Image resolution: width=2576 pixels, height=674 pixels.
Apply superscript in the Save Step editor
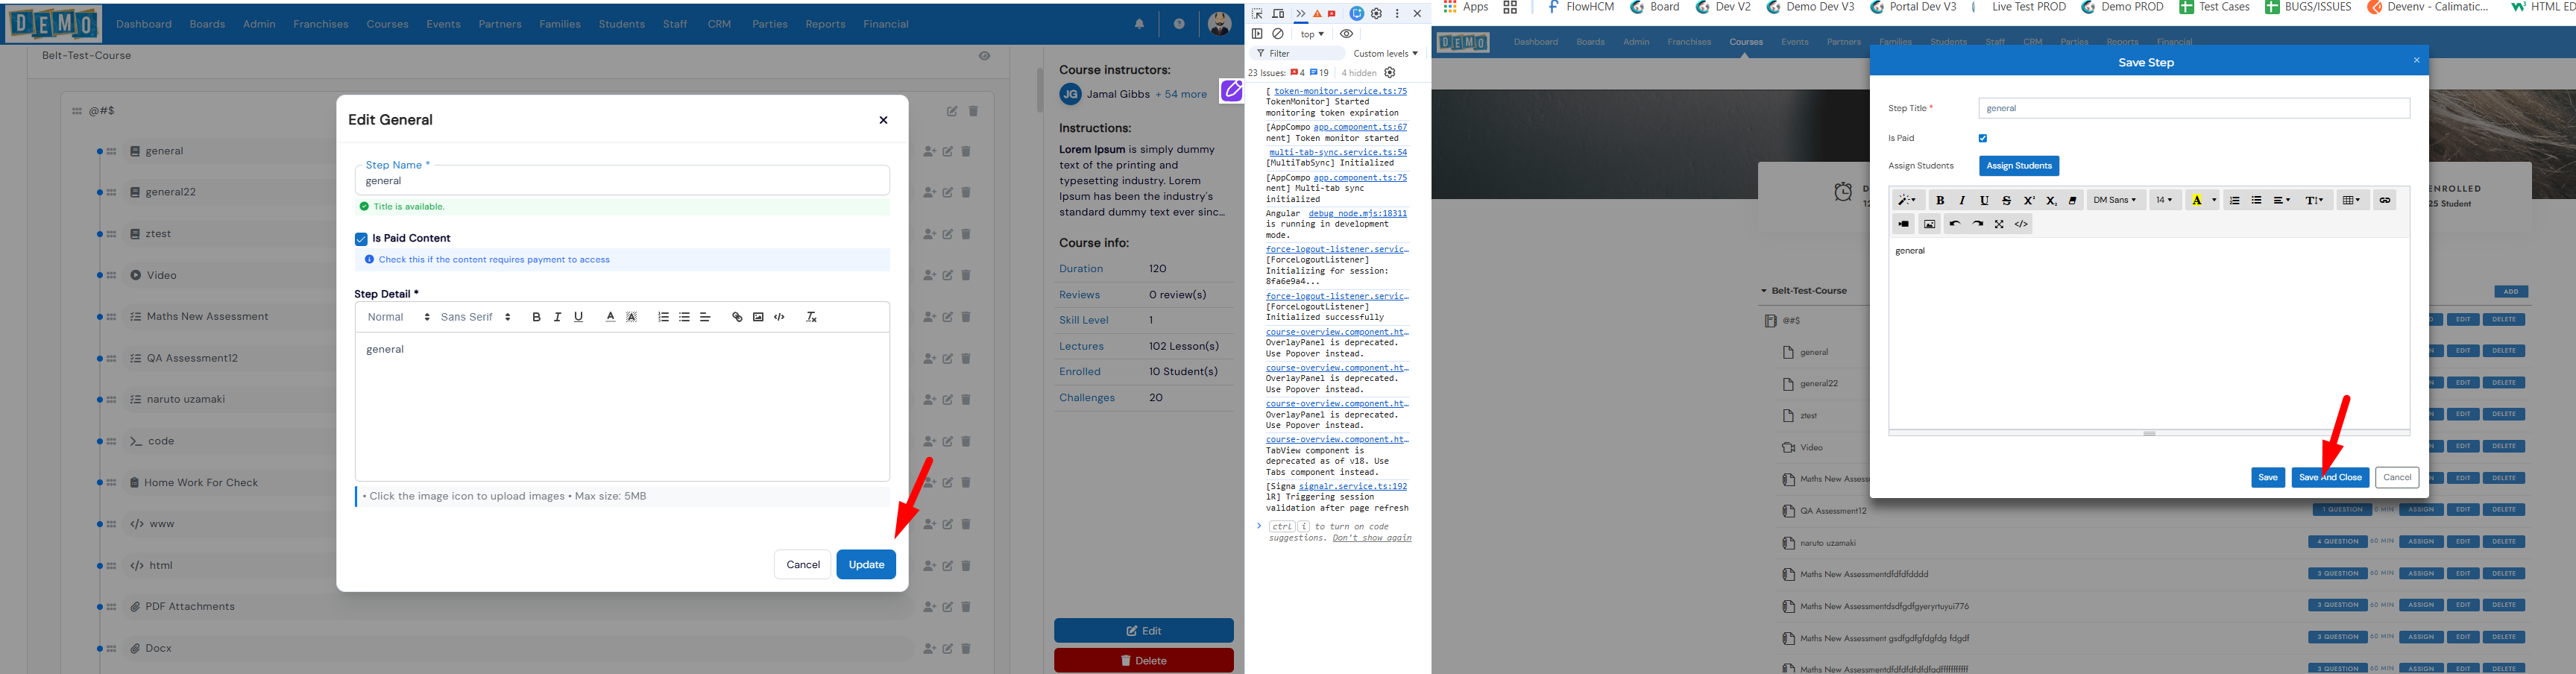point(2029,200)
